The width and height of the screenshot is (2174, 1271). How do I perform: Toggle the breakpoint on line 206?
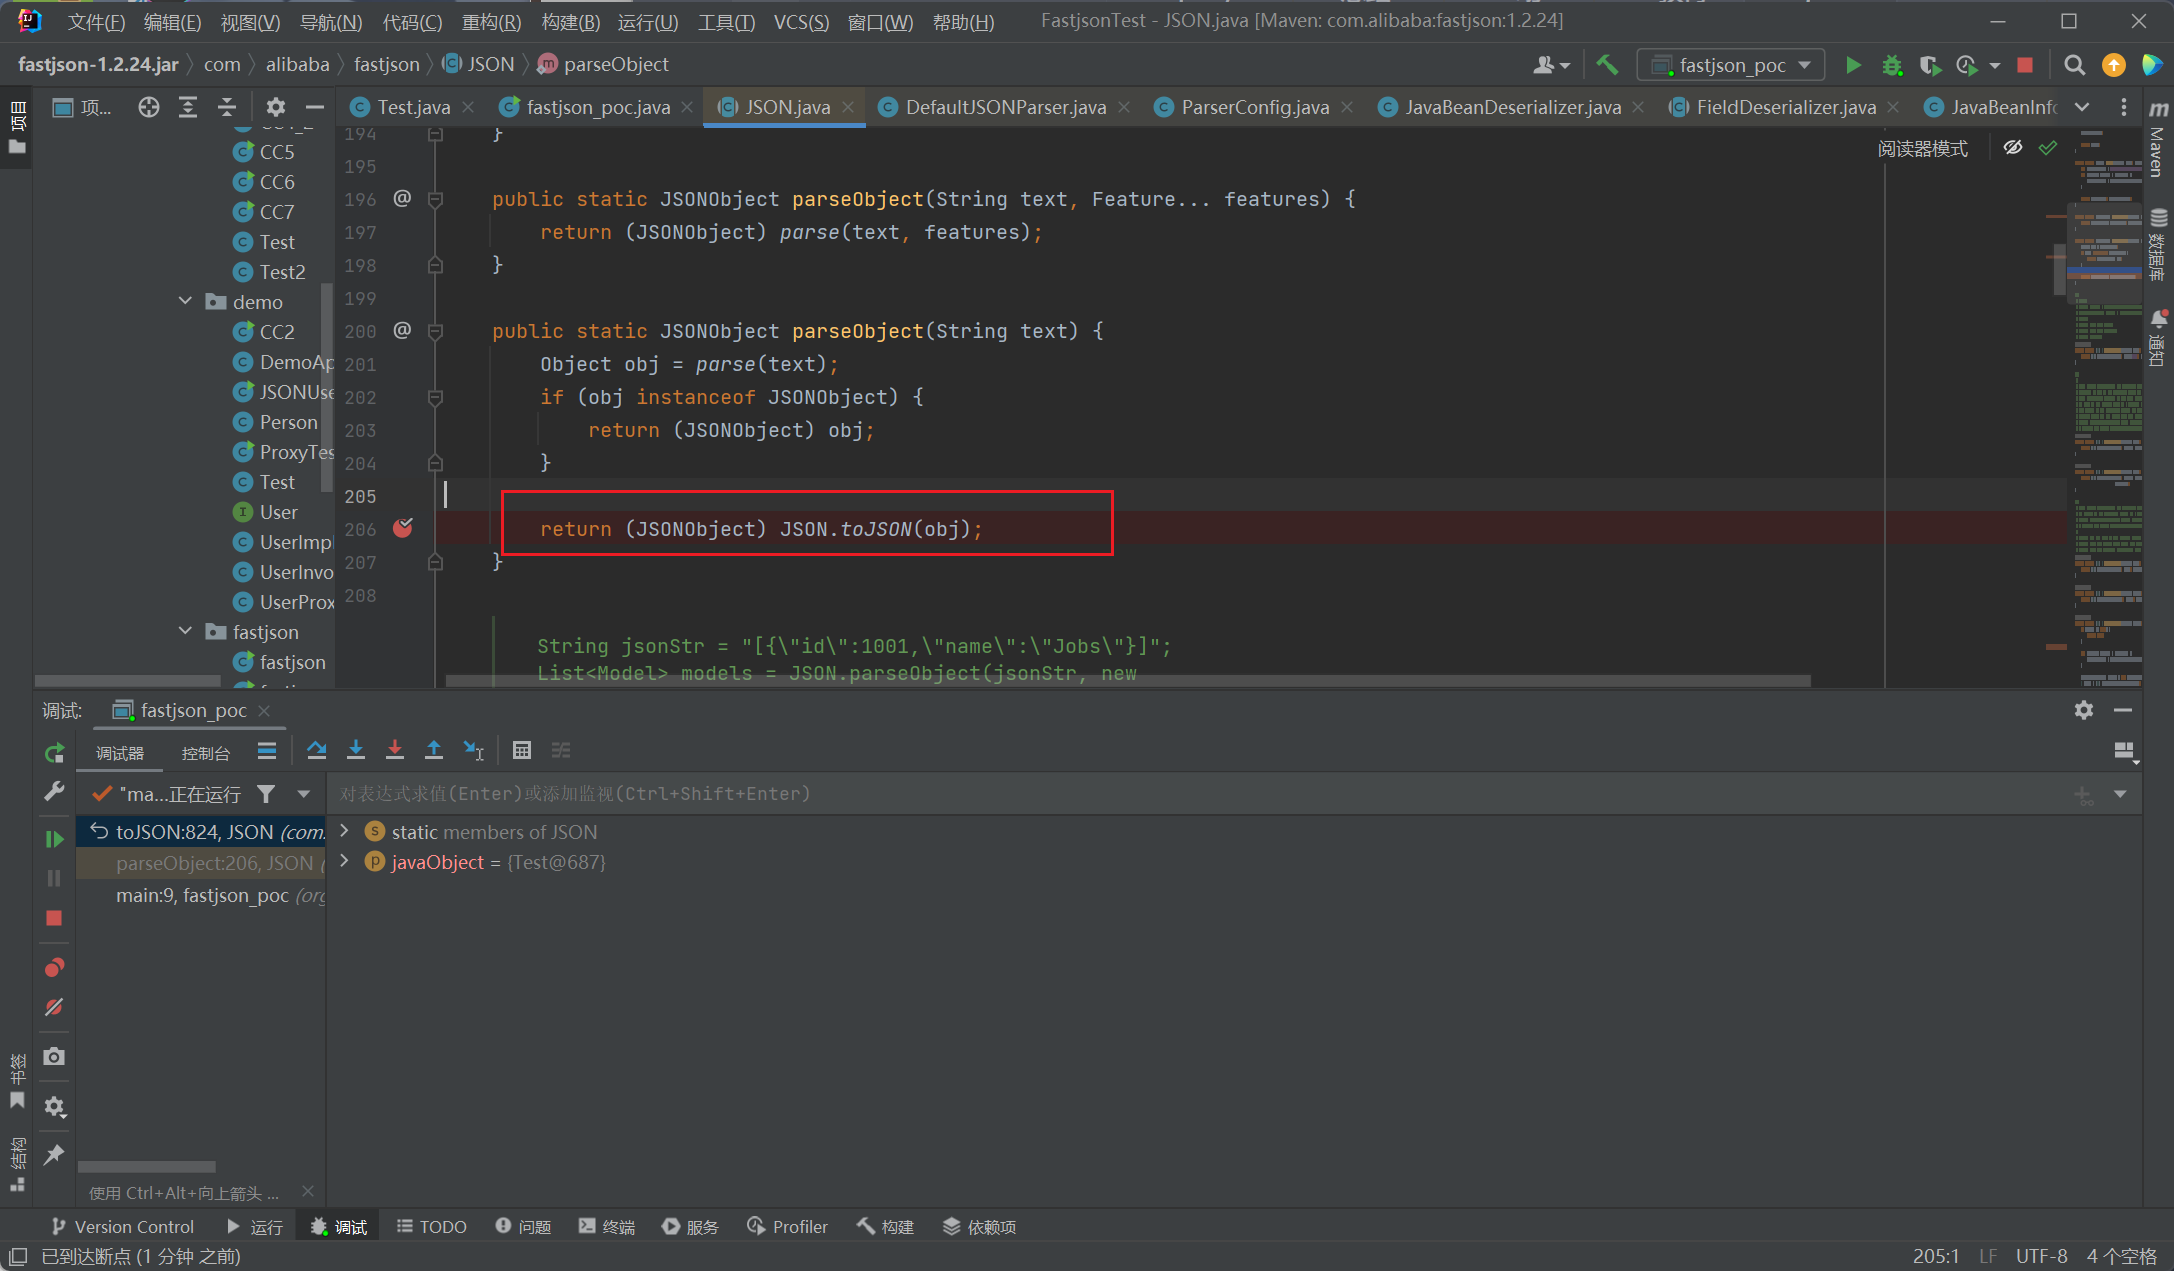pyautogui.click(x=403, y=528)
